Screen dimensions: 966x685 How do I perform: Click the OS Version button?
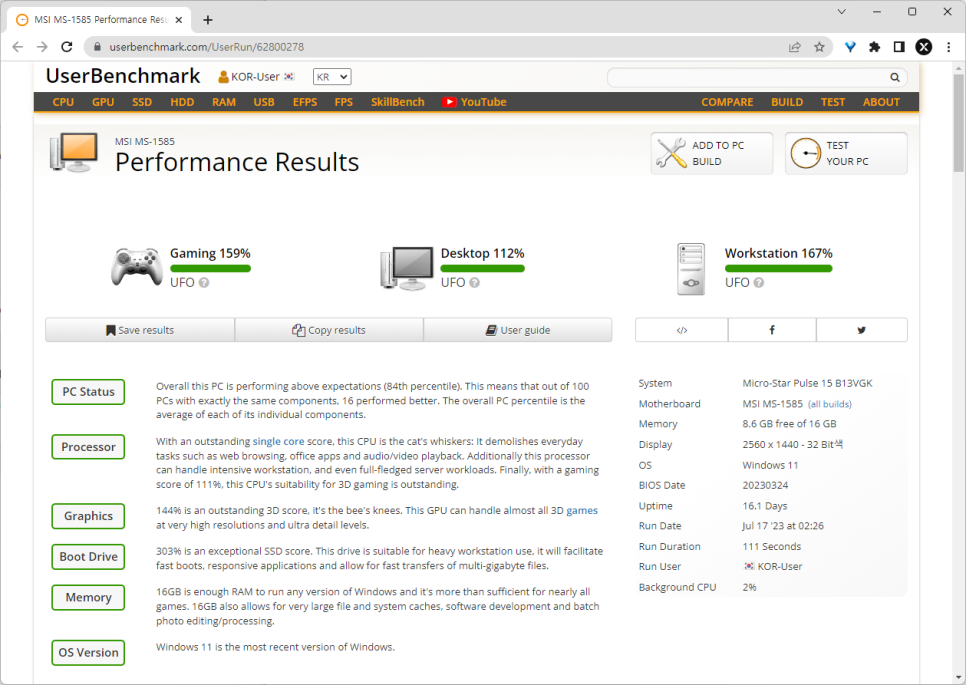click(x=88, y=653)
